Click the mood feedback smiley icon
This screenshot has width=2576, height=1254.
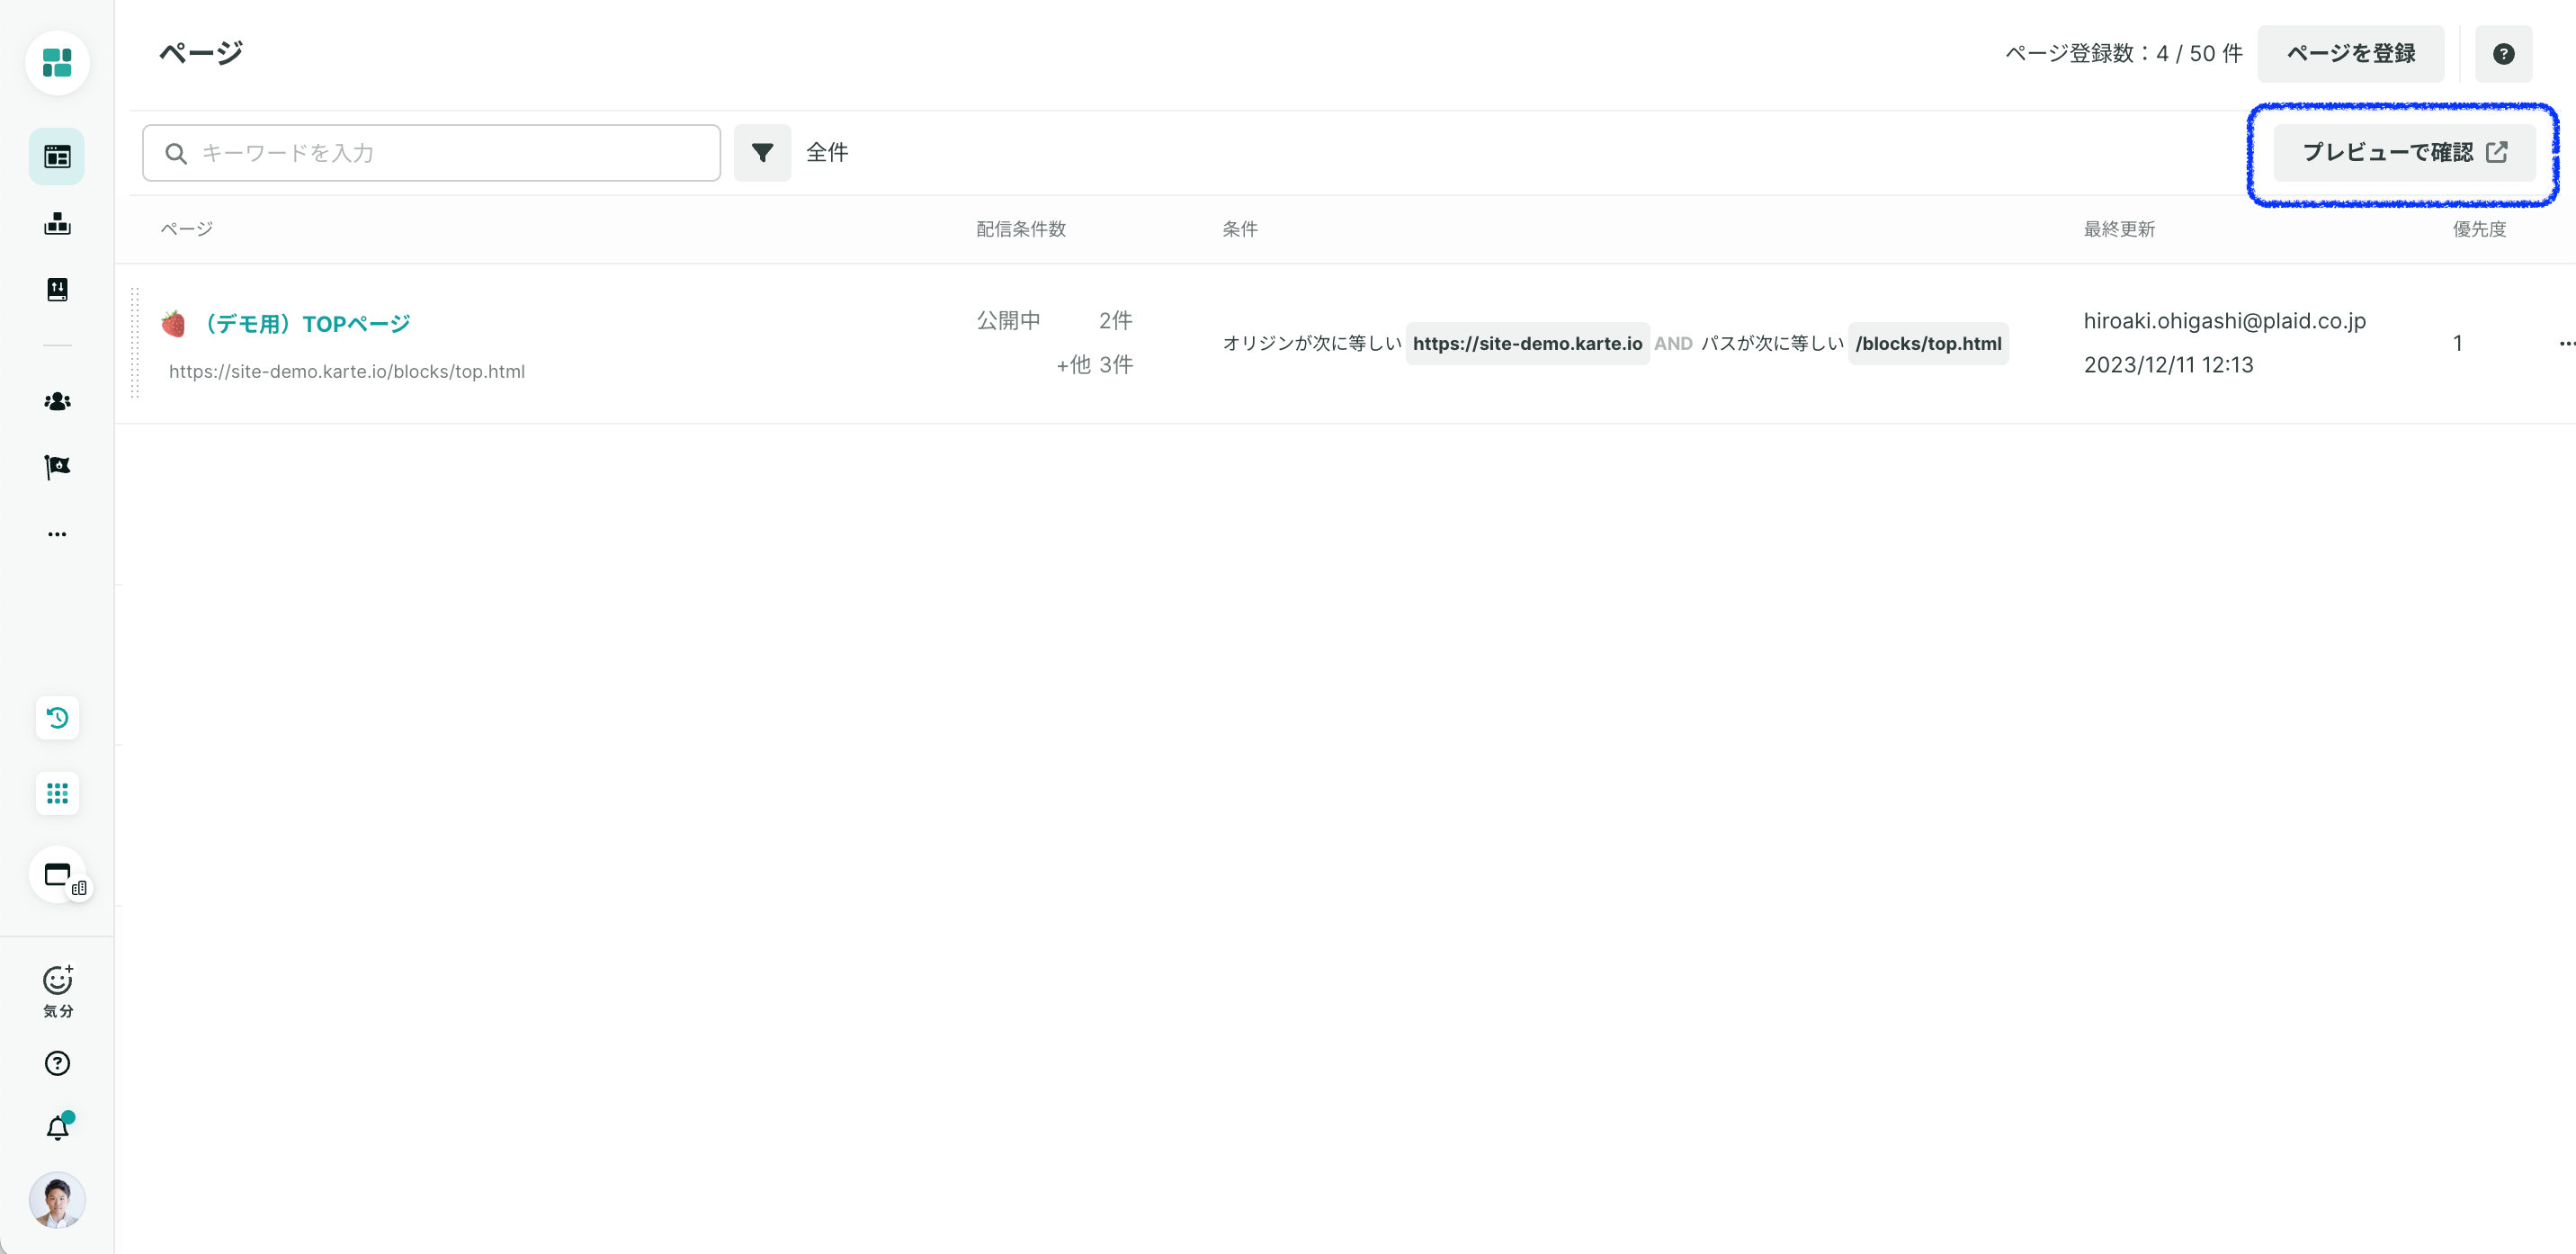57,991
